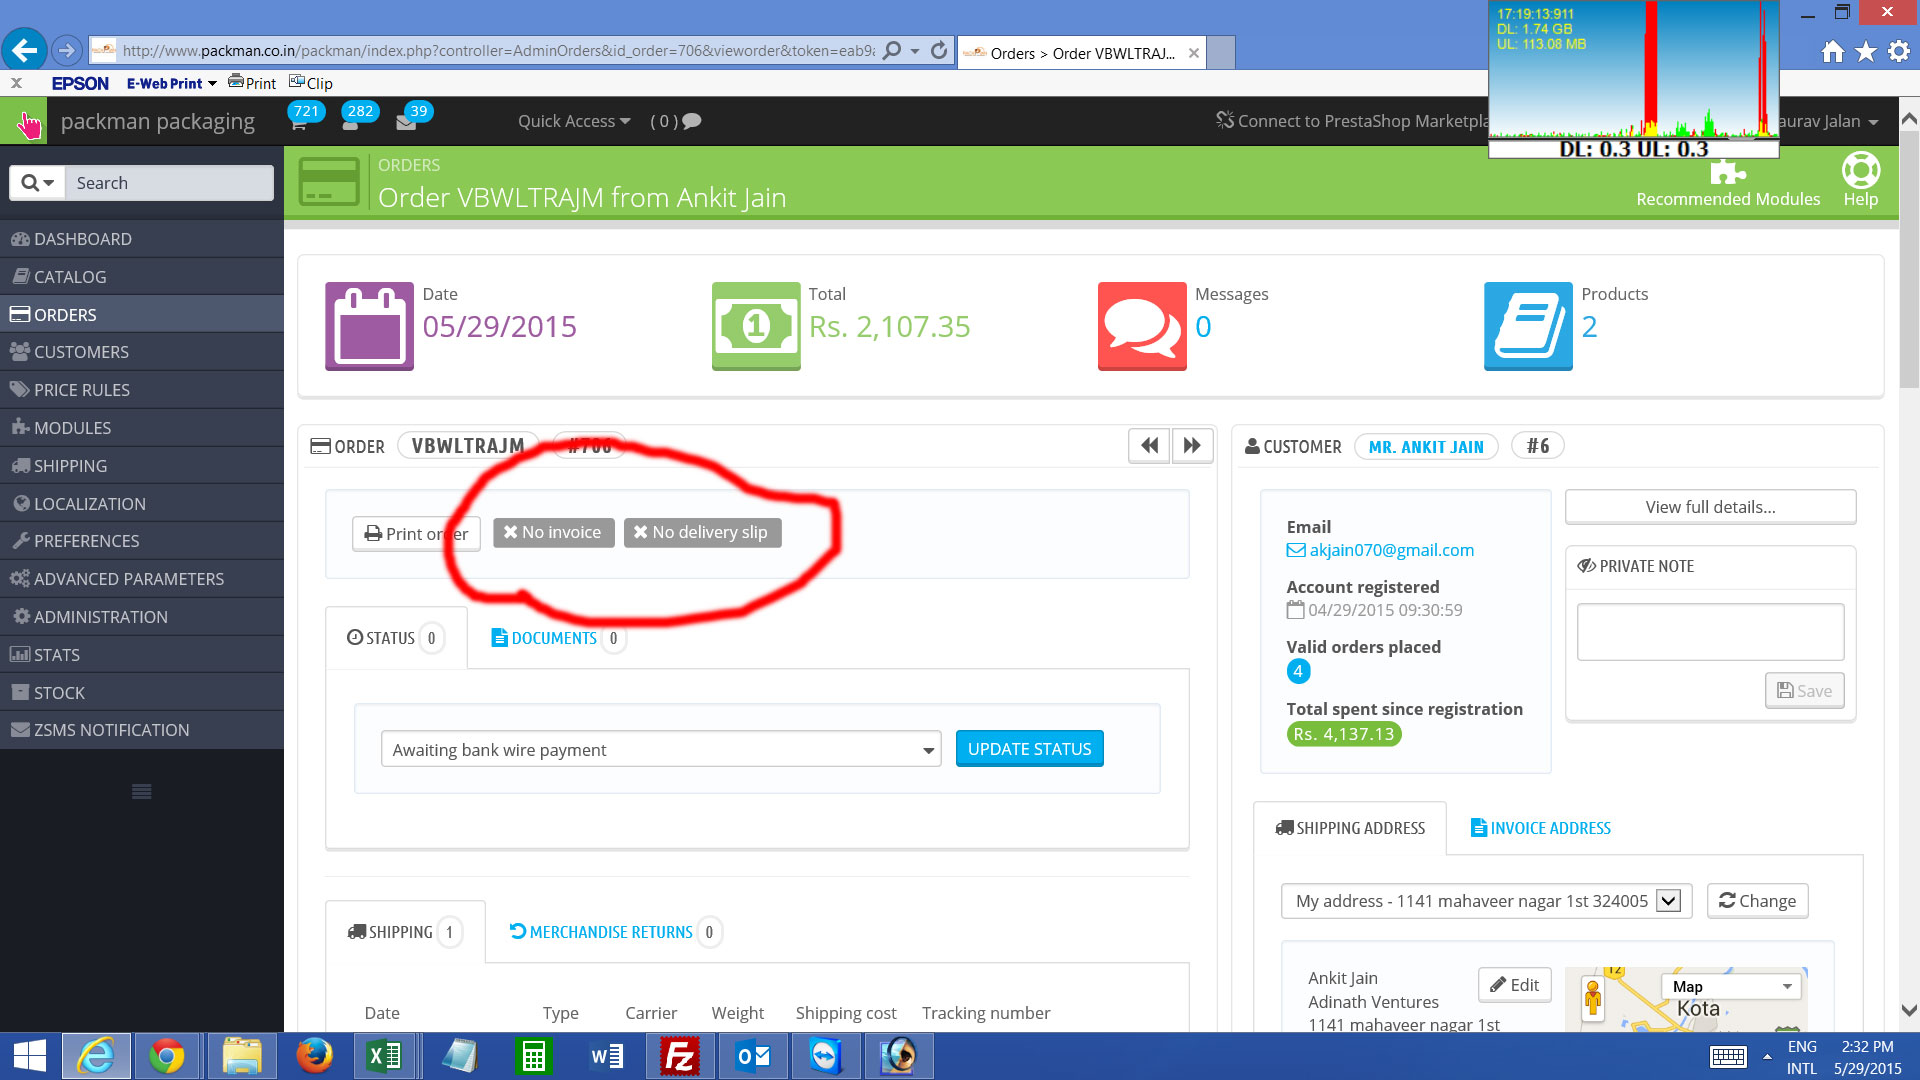Open the Merchandise Returns tab
The width and height of the screenshot is (1920, 1080).
point(610,932)
